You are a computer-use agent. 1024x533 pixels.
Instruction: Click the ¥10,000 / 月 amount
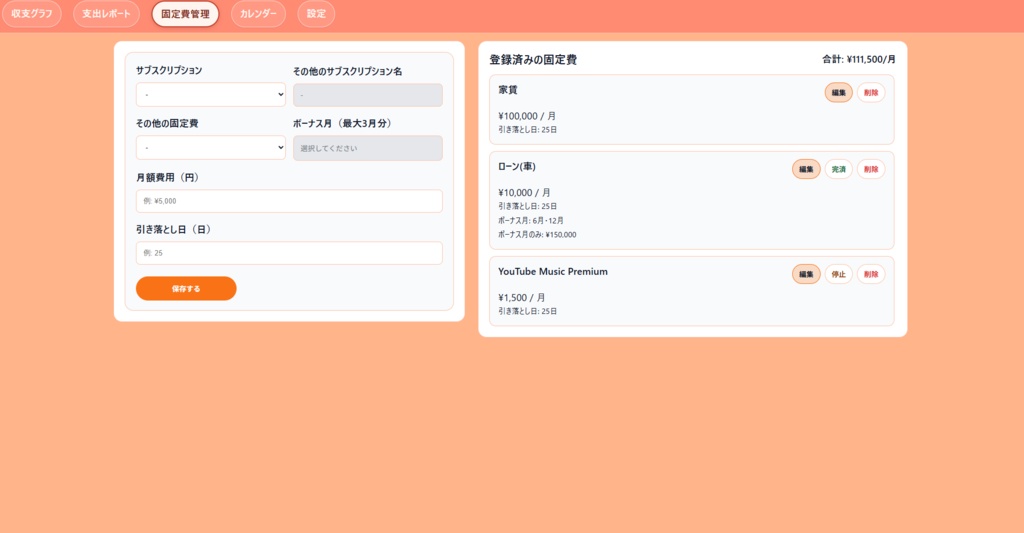point(524,193)
